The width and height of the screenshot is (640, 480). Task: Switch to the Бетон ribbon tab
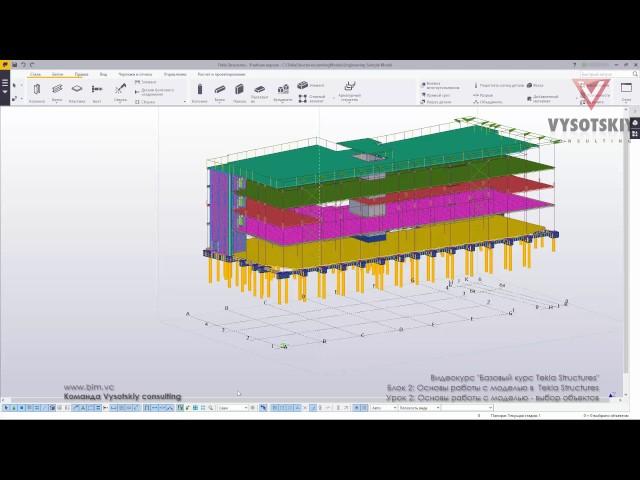pyautogui.click(x=58, y=74)
